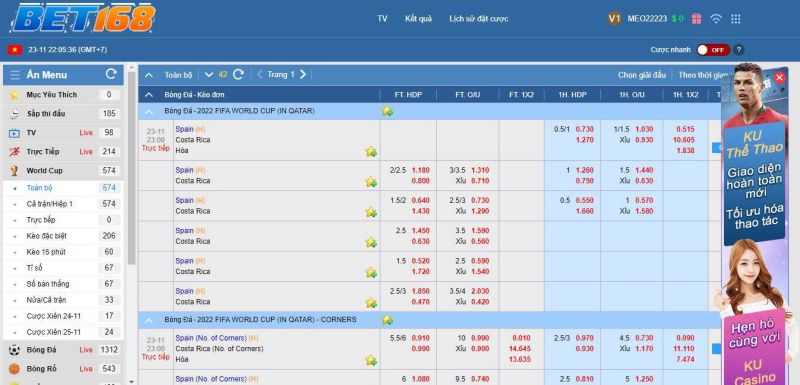Click odds 2.030 for FT O/U 3.5/4
800x385 pixels.
click(480, 291)
